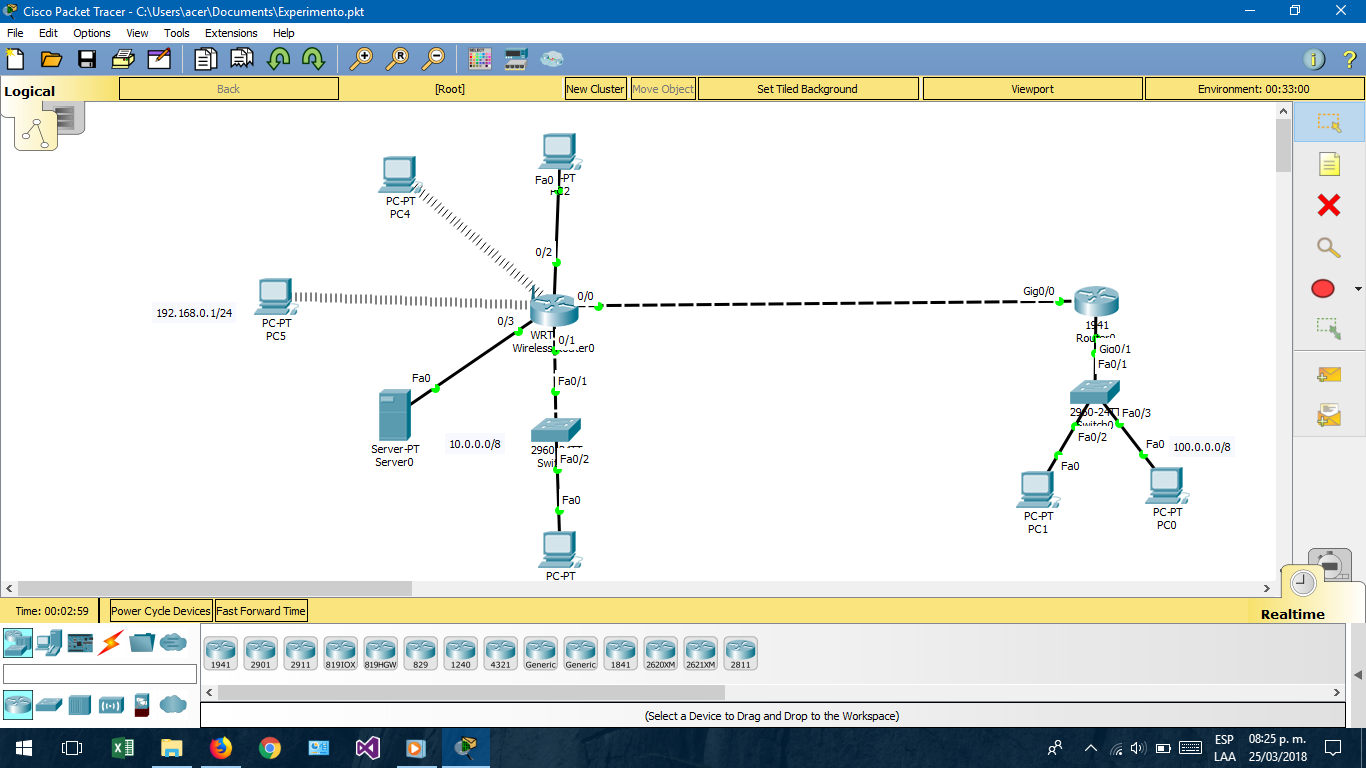This screenshot has height=768, width=1366.
Task: Select the Miscellaneous folder category
Action: pos(142,642)
